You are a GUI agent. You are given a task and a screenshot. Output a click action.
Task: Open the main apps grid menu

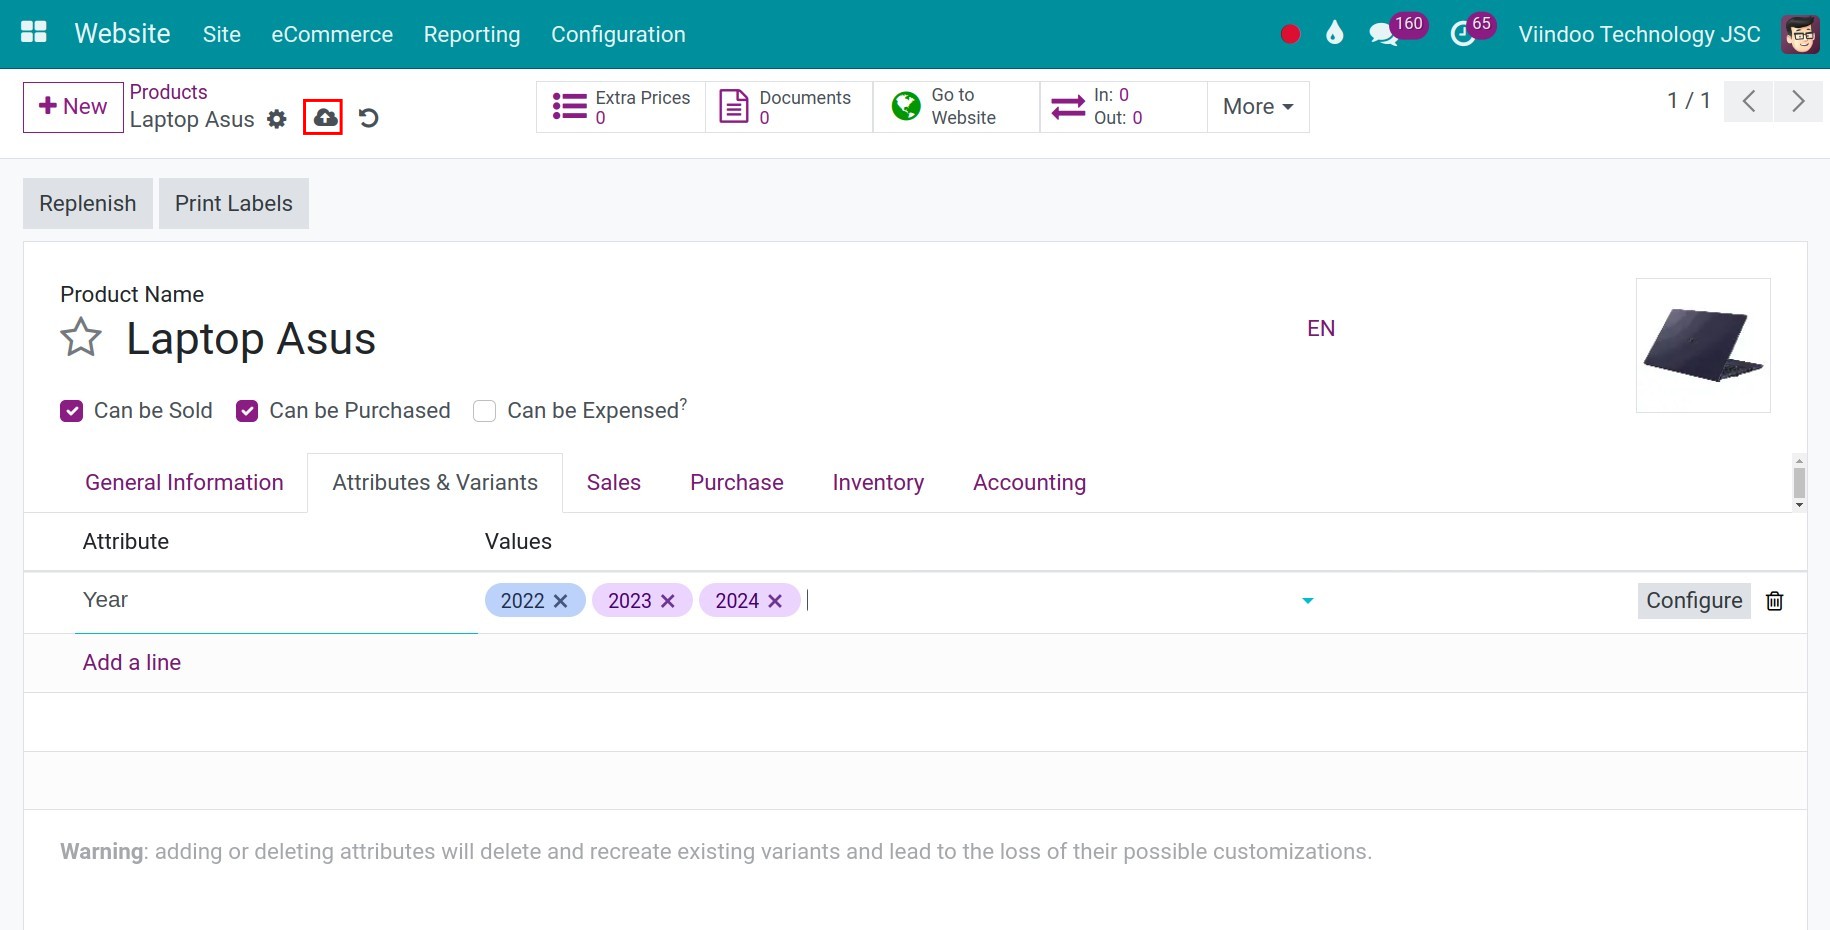34,33
